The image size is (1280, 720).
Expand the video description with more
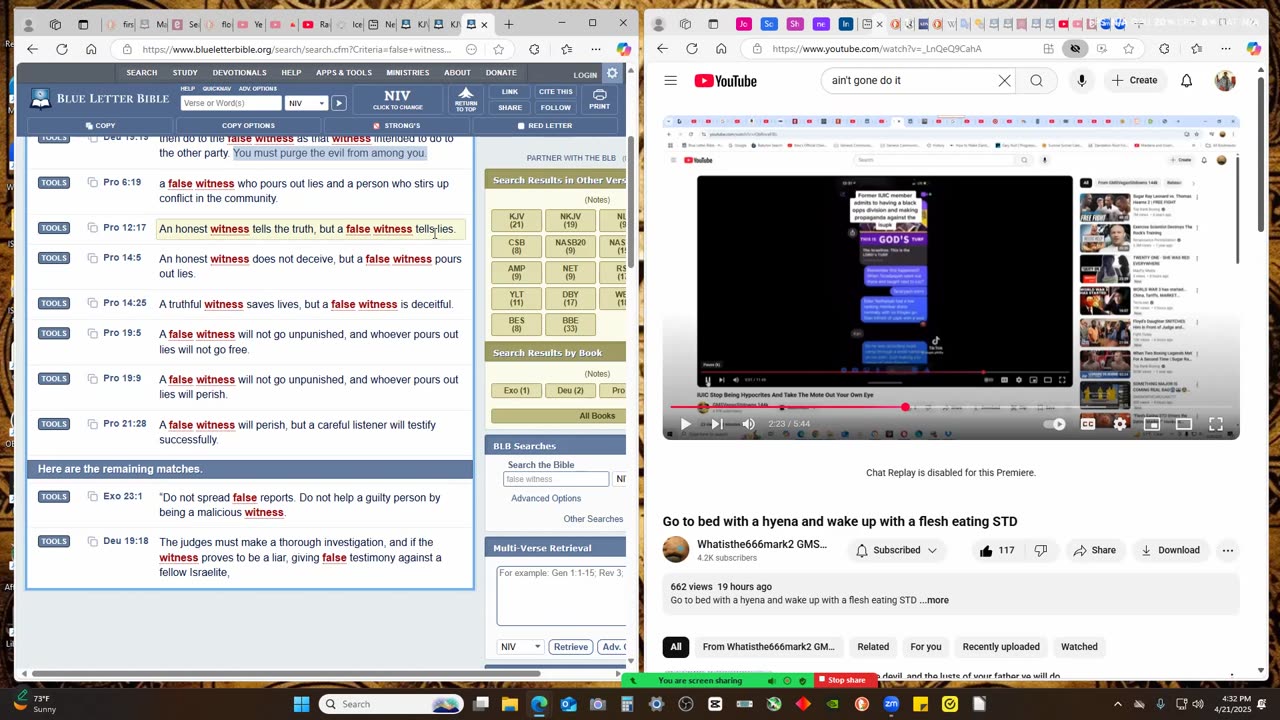(x=934, y=600)
